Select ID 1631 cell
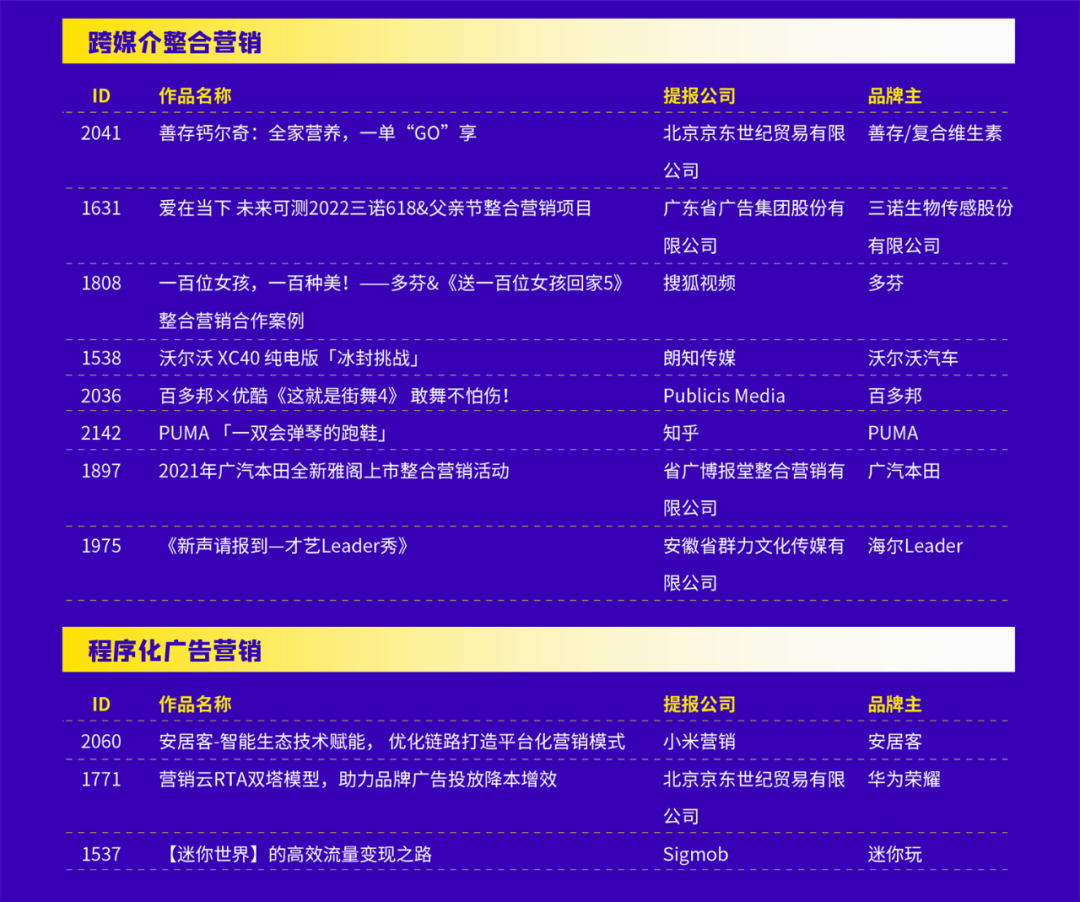This screenshot has height=902, width=1080. coord(101,208)
